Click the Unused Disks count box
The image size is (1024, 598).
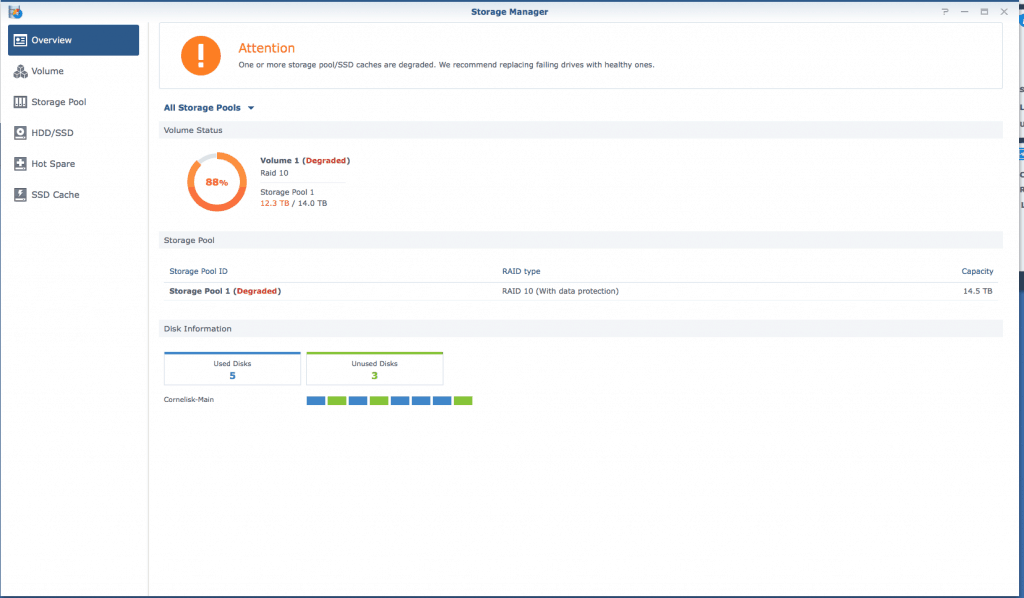tap(374, 368)
